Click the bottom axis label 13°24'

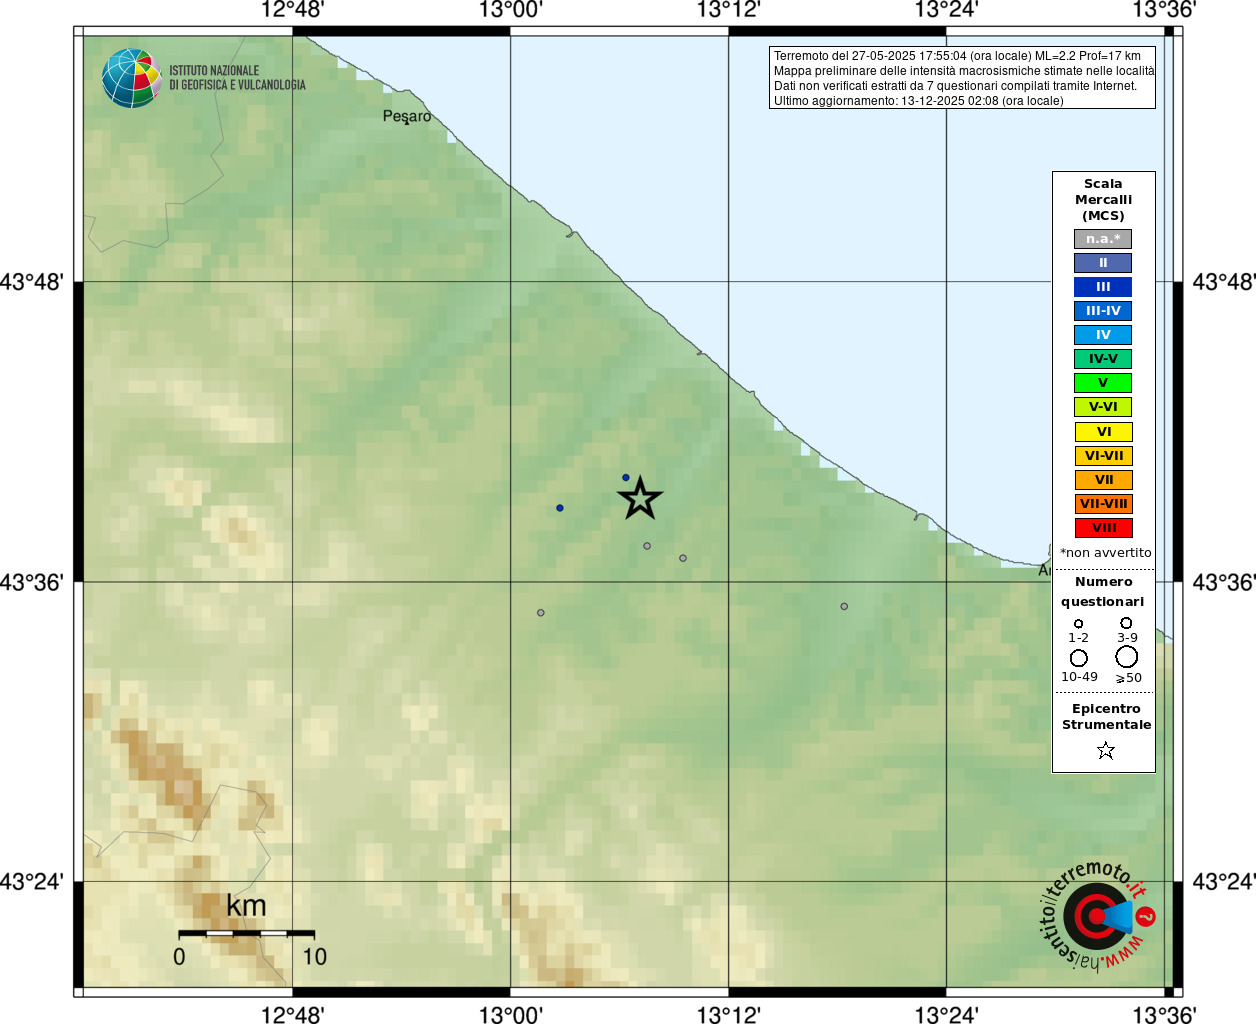pyautogui.click(x=946, y=1015)
